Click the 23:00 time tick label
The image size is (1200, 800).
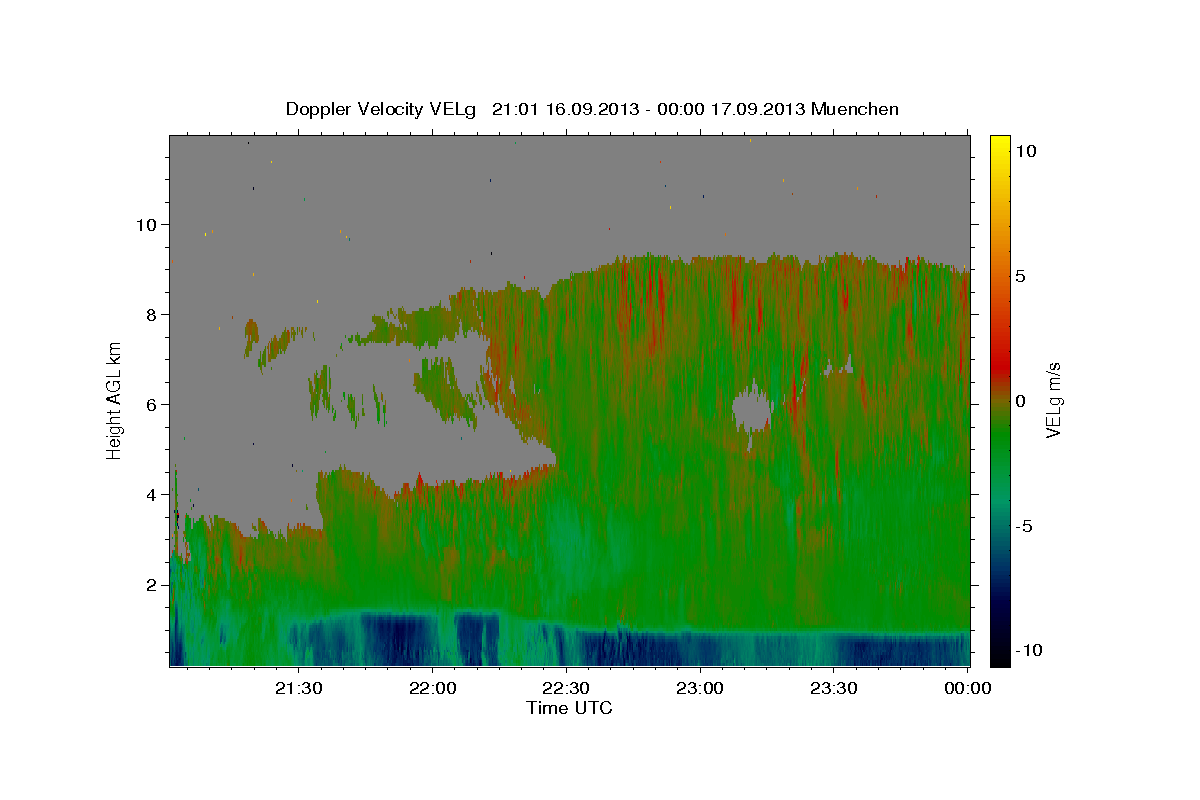pyautogui.click(x=699, y=688)
